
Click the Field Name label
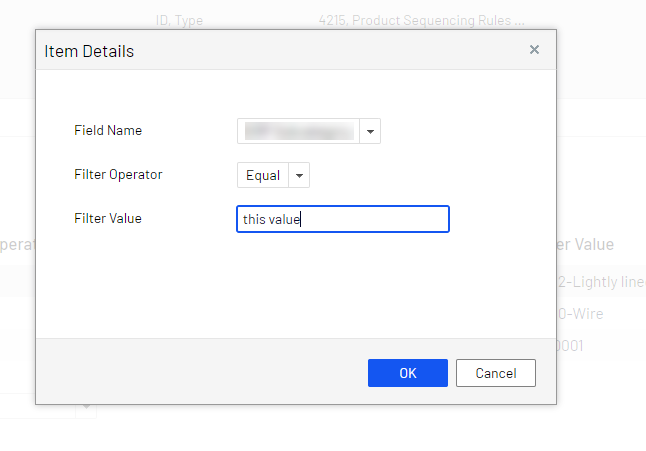point(108,131)
